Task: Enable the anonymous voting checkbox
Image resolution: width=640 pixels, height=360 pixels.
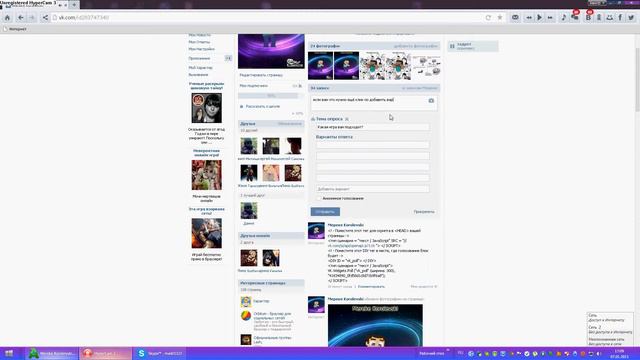Action: (319, 198)
